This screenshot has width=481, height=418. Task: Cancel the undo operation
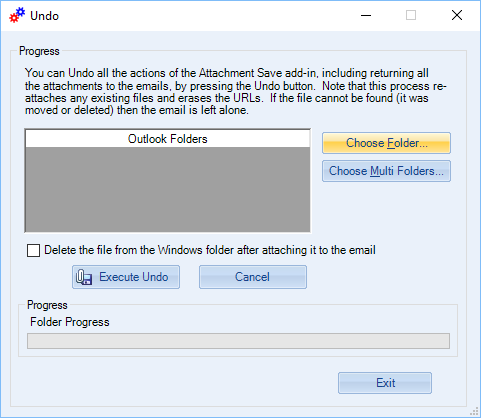click(253, 277)
